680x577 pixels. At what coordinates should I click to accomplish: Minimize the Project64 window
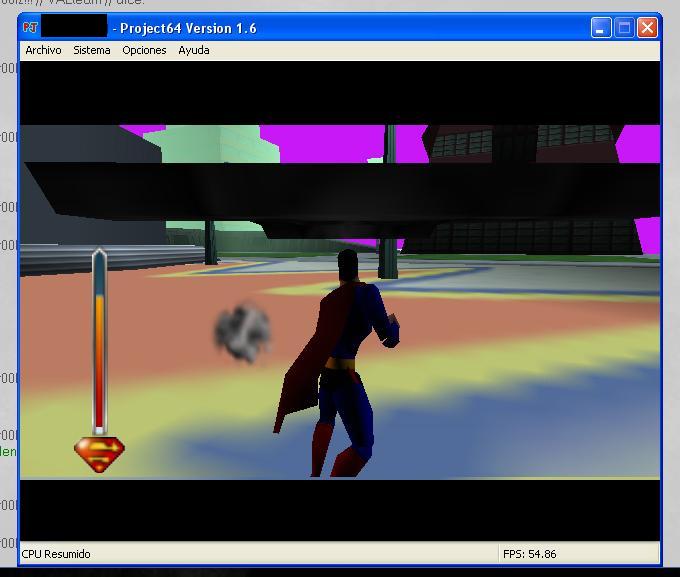coord(601,28)
